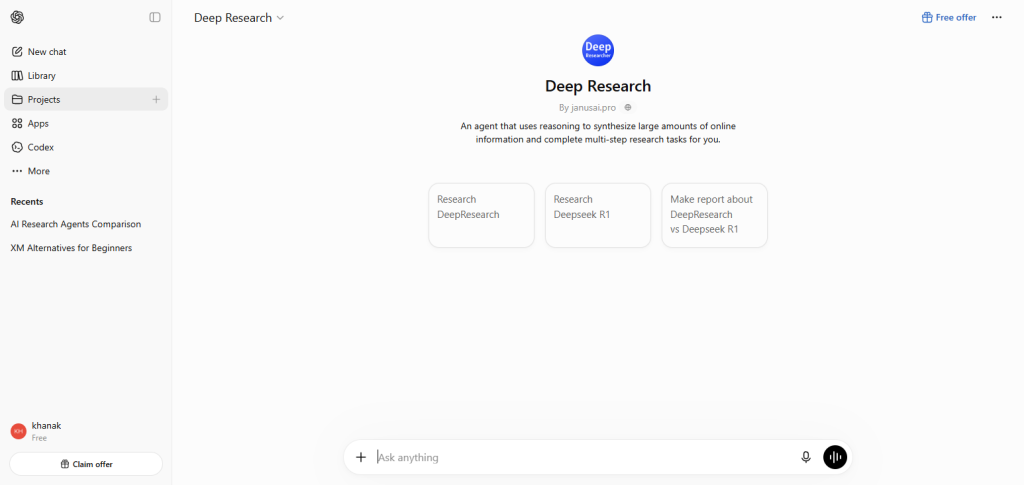Viewport: 1024px width, 485px height.
Task: Click the Recents heading
Action: click(x=27, y=202)
